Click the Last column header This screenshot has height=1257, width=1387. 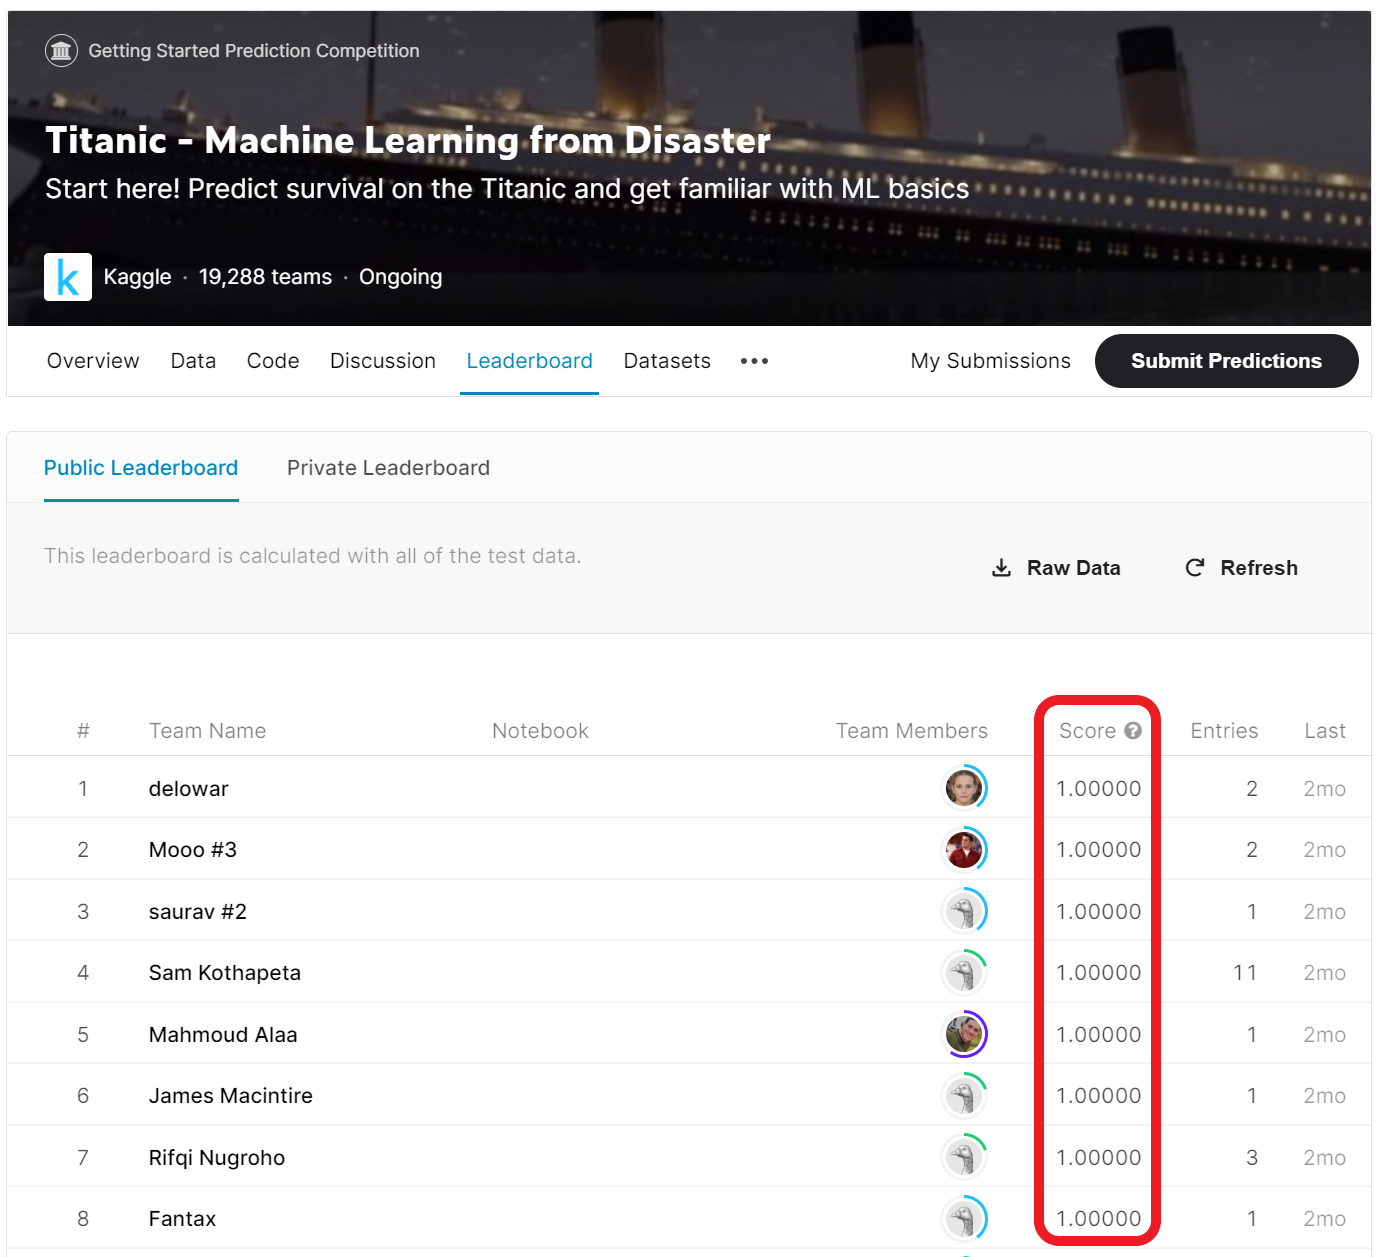1325,731
